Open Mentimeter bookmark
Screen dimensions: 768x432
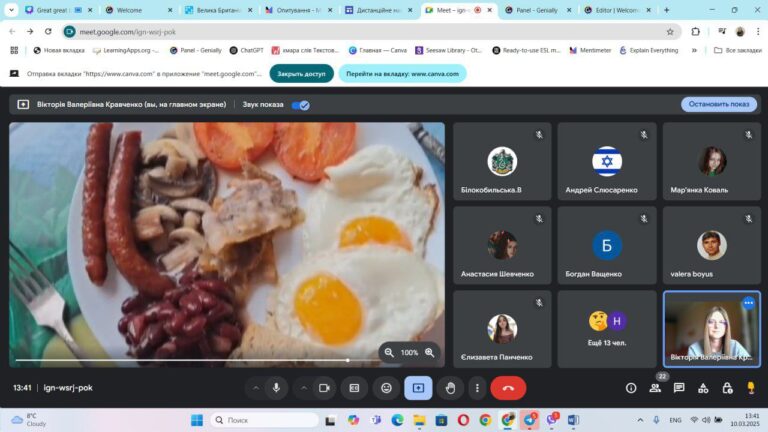(590, 50)
